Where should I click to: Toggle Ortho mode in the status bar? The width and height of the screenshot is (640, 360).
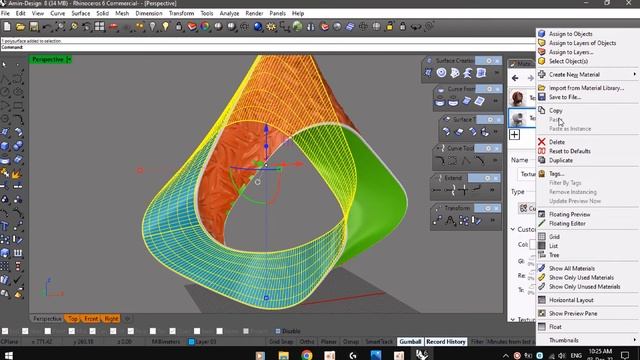pyautogui.click(x=307, y=342)
